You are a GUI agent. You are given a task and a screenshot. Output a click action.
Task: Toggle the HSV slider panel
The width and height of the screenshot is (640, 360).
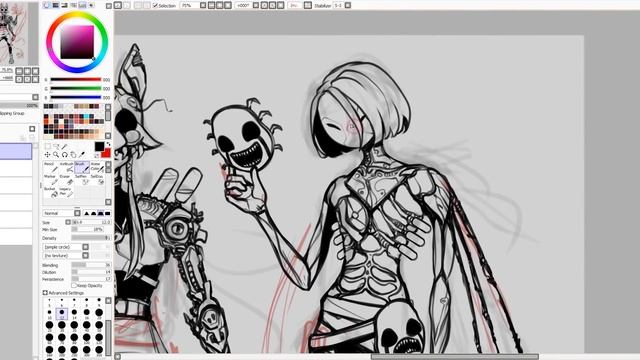[x=64, y=5]
